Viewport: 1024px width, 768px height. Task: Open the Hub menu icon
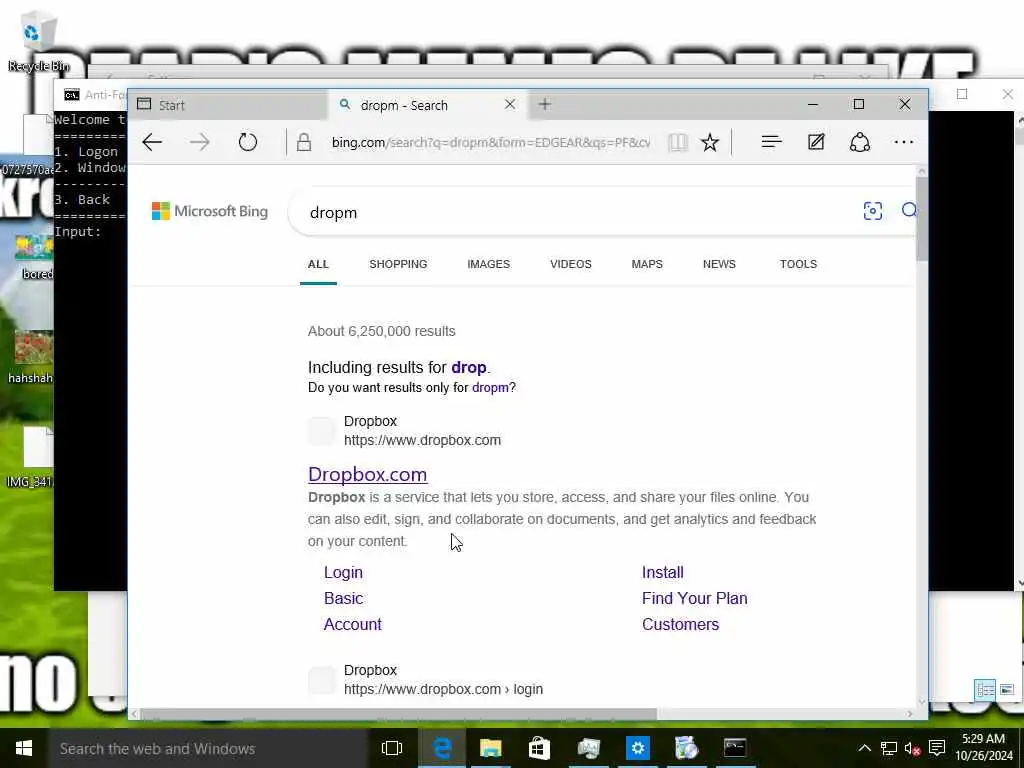click(771, 142)
